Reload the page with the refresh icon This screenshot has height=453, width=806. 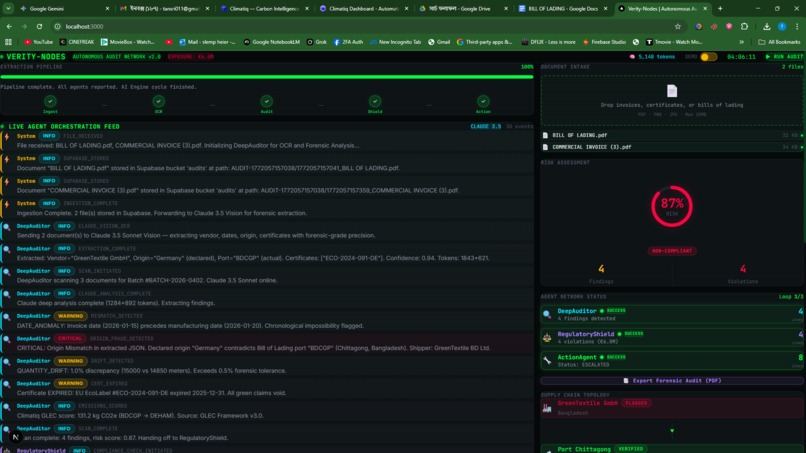point(40,26)
